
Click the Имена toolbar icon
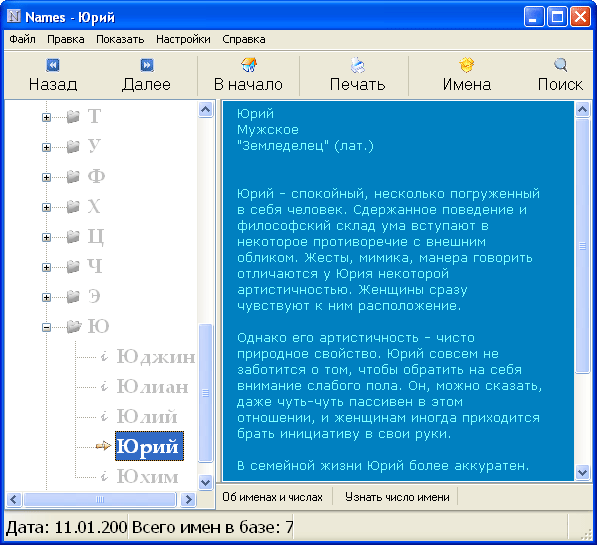[x=466, y=65]
